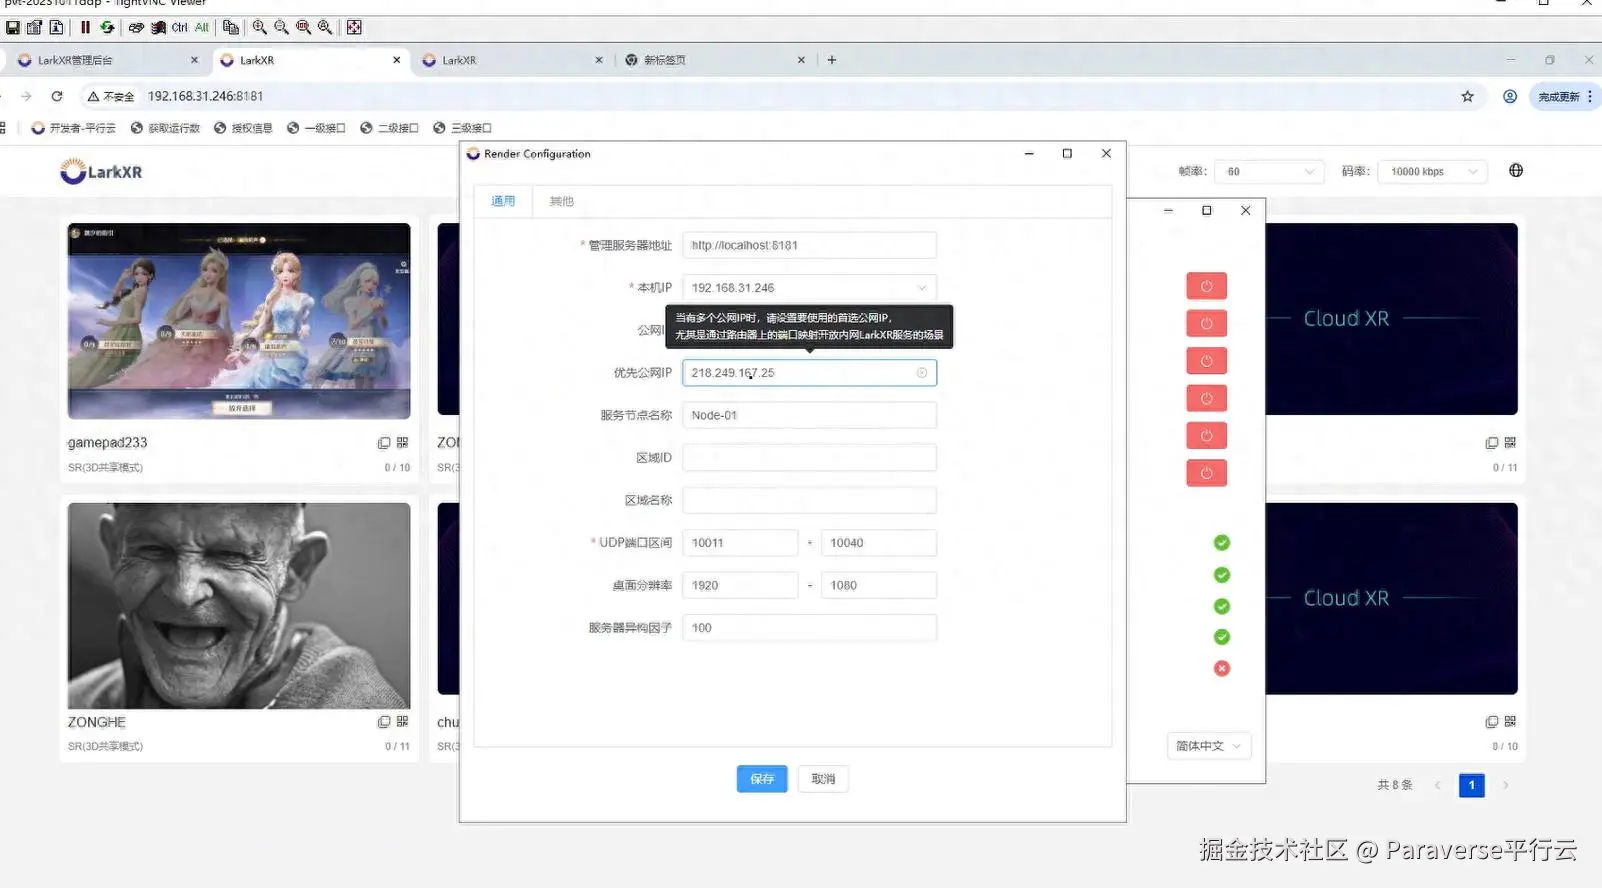Open the 授权信息 bookmark
The image size is (1602, 888).
(x=243, y=128)
